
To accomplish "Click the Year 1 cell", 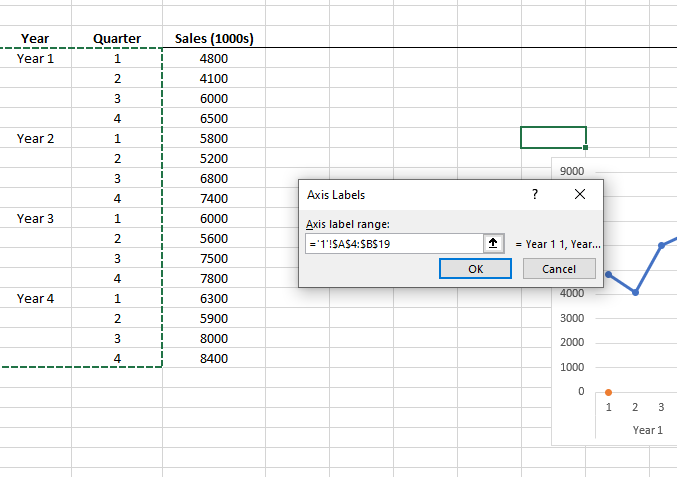I will click(36, 59).
